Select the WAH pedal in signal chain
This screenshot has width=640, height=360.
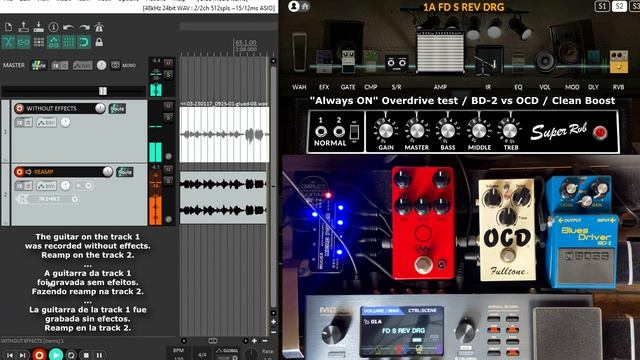click(299, 53)
